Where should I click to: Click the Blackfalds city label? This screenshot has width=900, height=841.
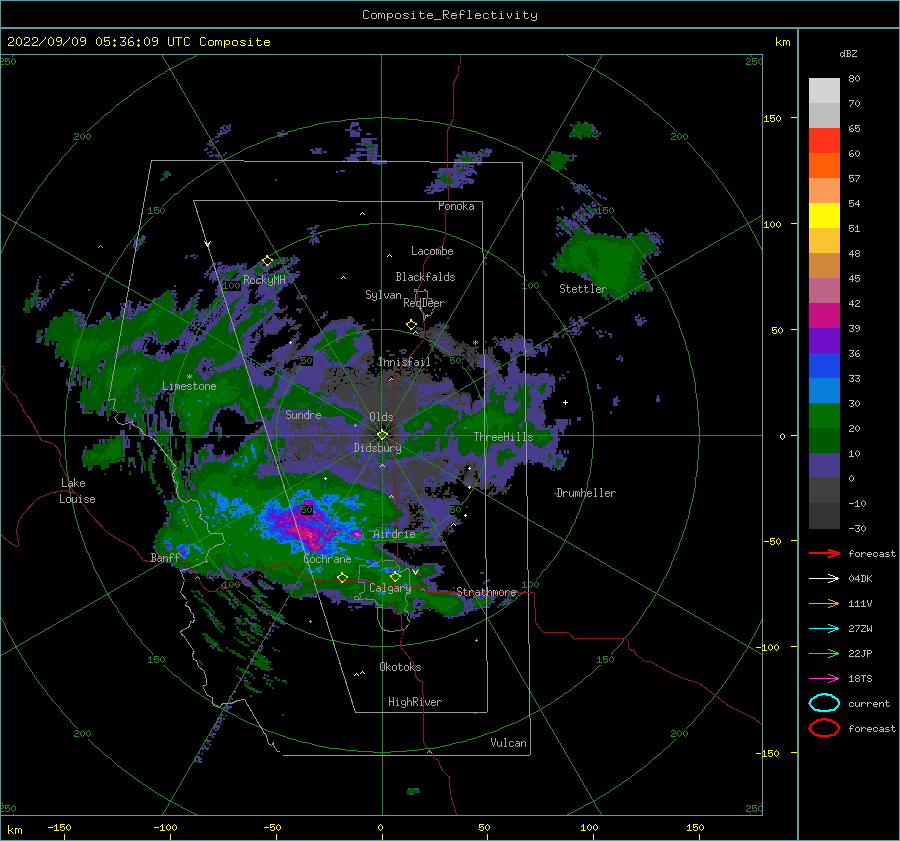(x=425, y=277)
